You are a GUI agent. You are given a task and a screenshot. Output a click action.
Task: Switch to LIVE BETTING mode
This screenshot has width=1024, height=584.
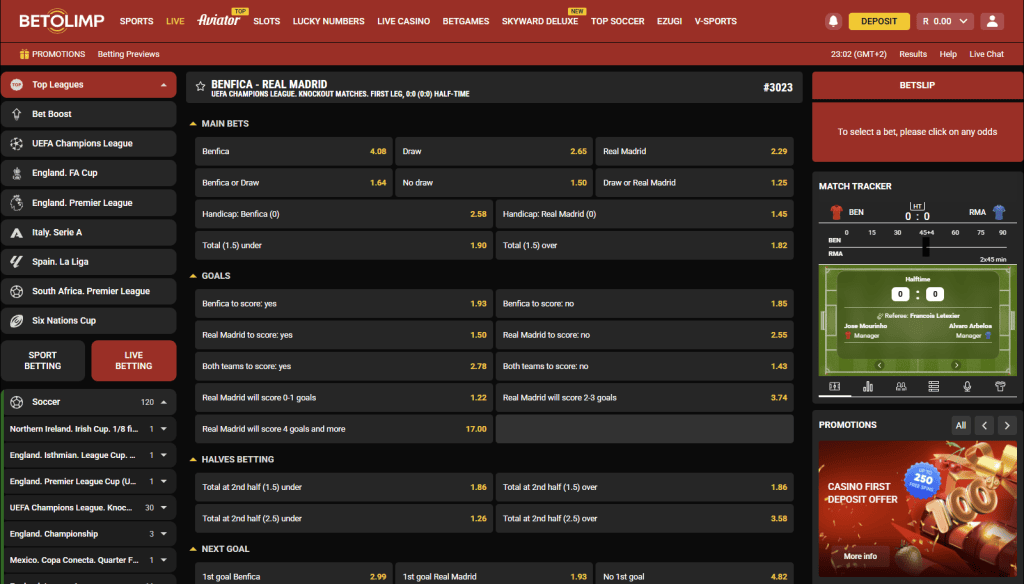(x=134, y=361)
